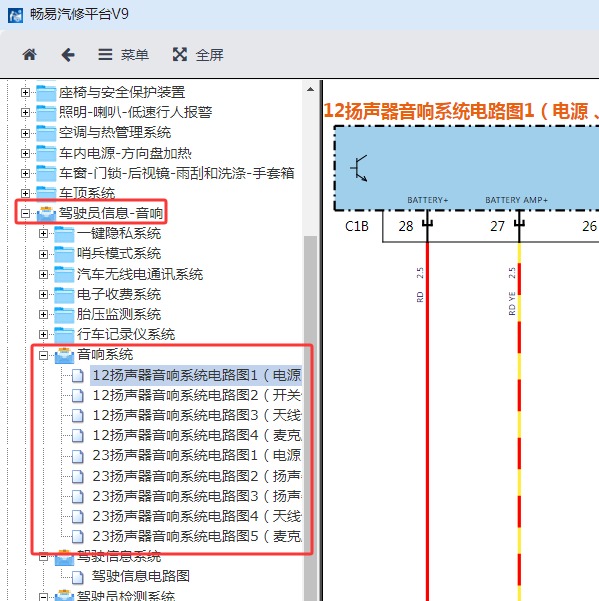This screenshot has height=601, width=599.
Task: Click the tree panel vertical scrollbar thumb
Action: 310,418
